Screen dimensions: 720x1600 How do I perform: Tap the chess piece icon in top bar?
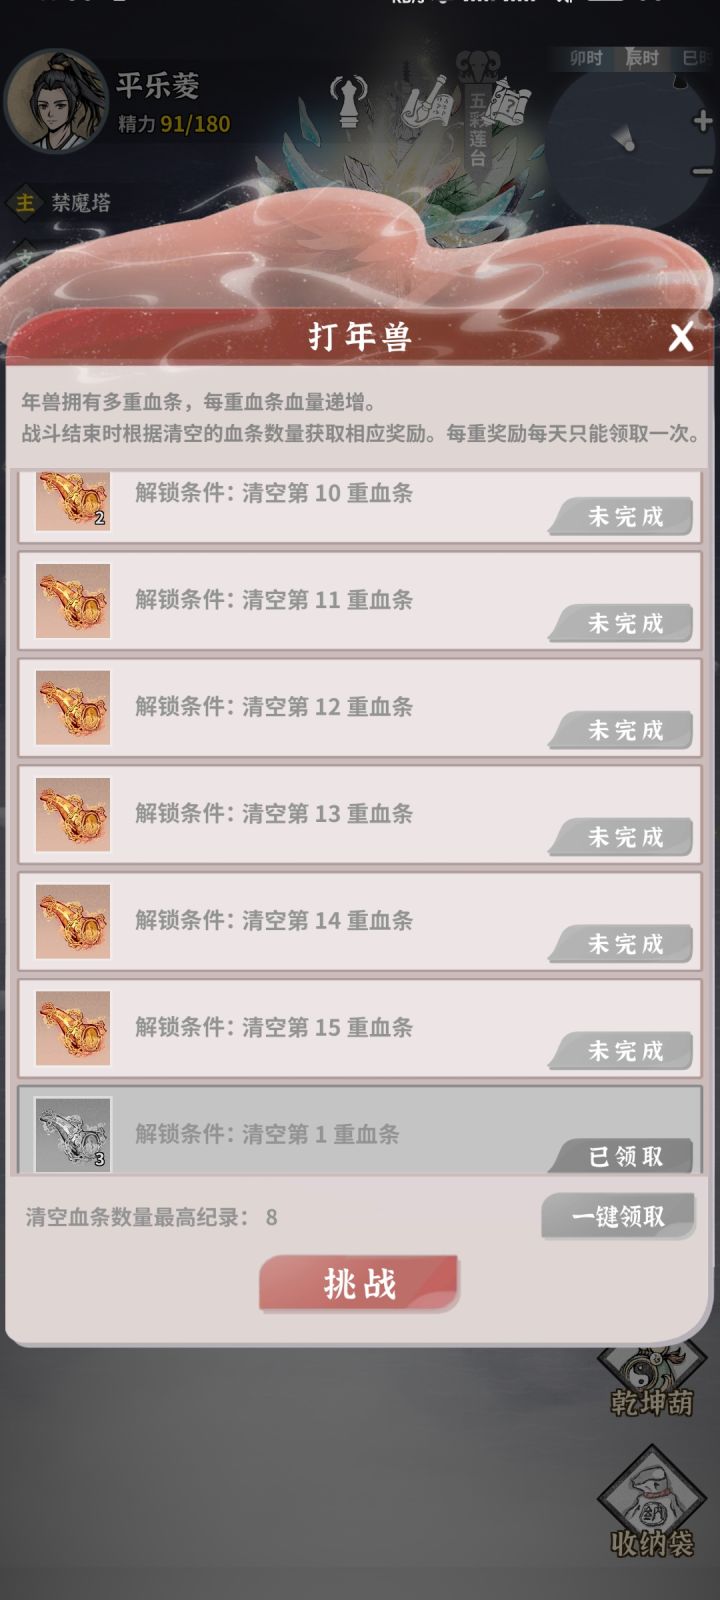pos(347,104)
